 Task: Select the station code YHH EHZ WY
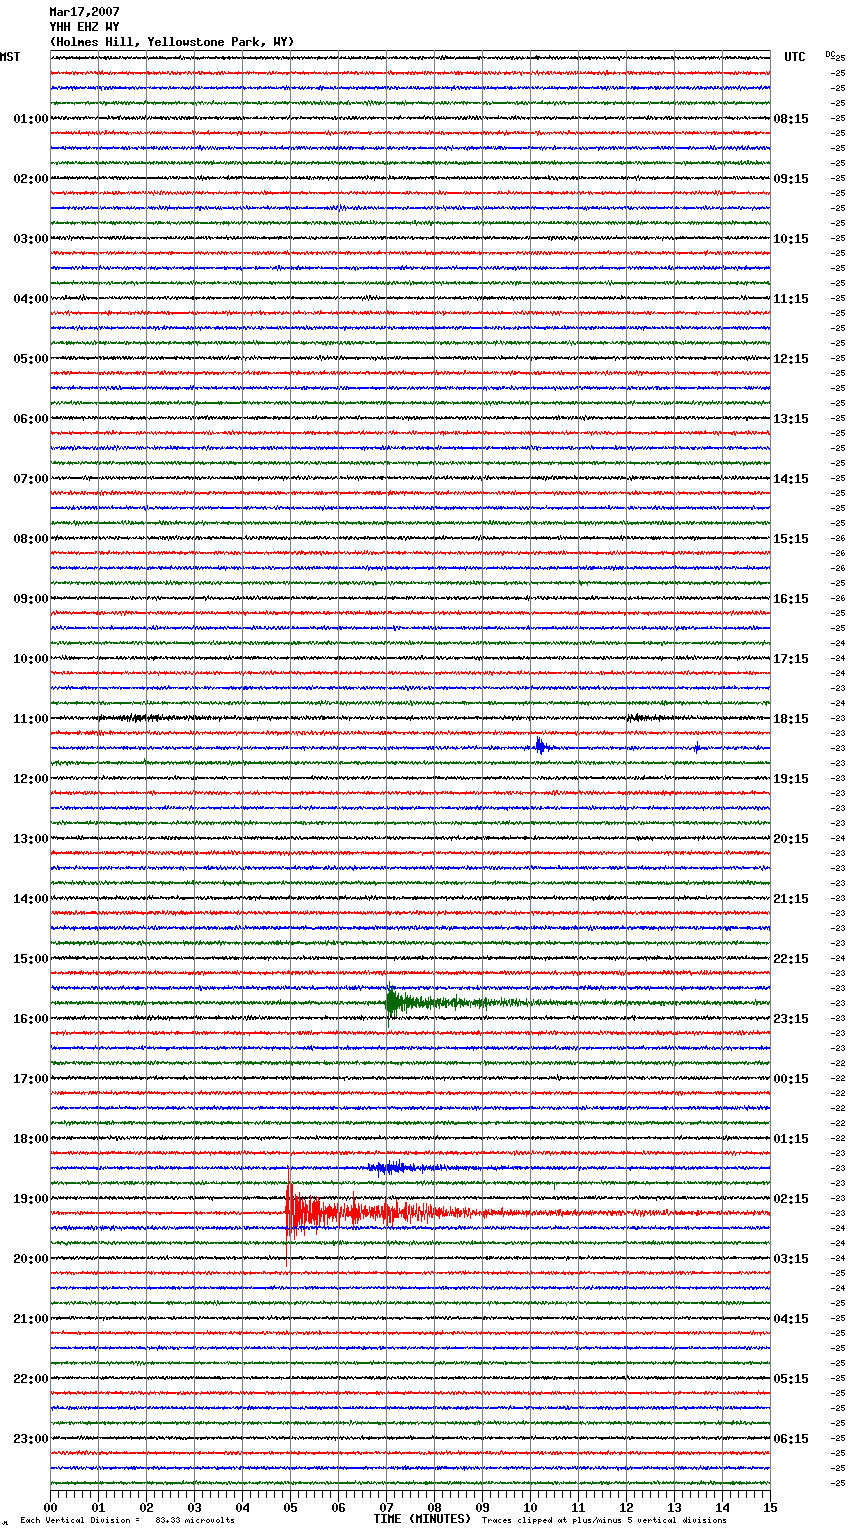click(84, 27)
